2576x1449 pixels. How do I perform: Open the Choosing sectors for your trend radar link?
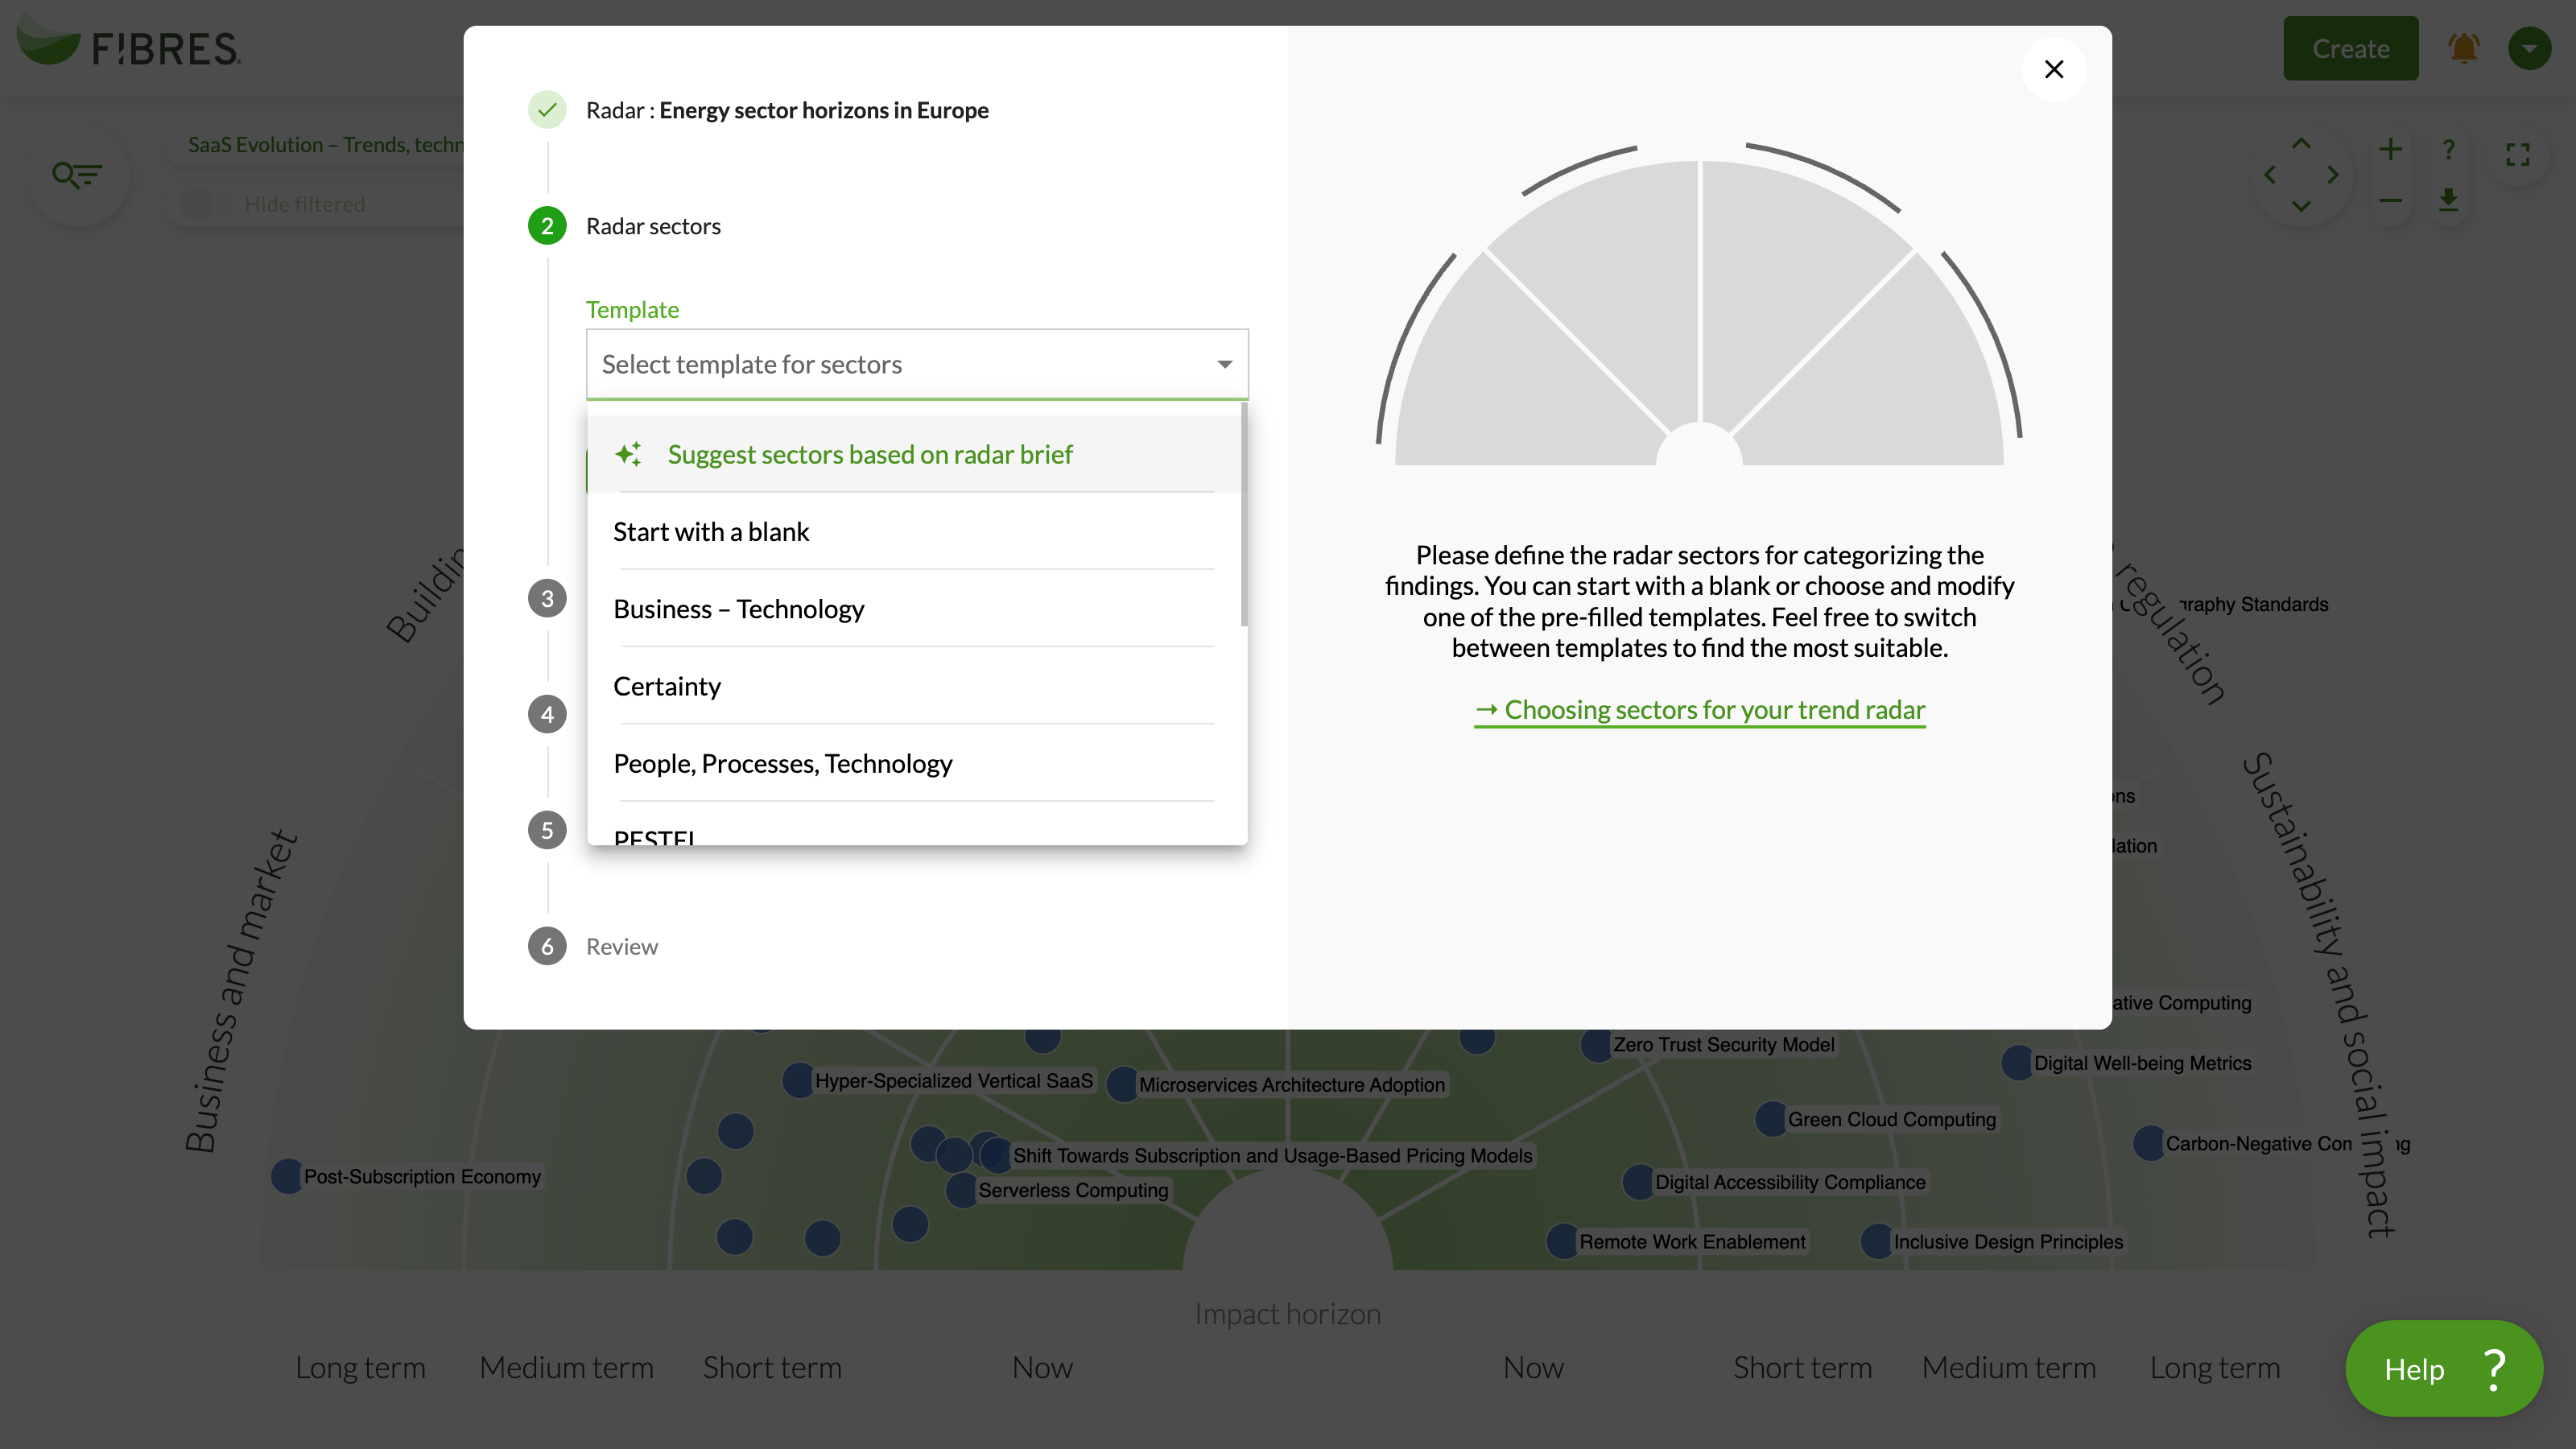coord(1698,709)
